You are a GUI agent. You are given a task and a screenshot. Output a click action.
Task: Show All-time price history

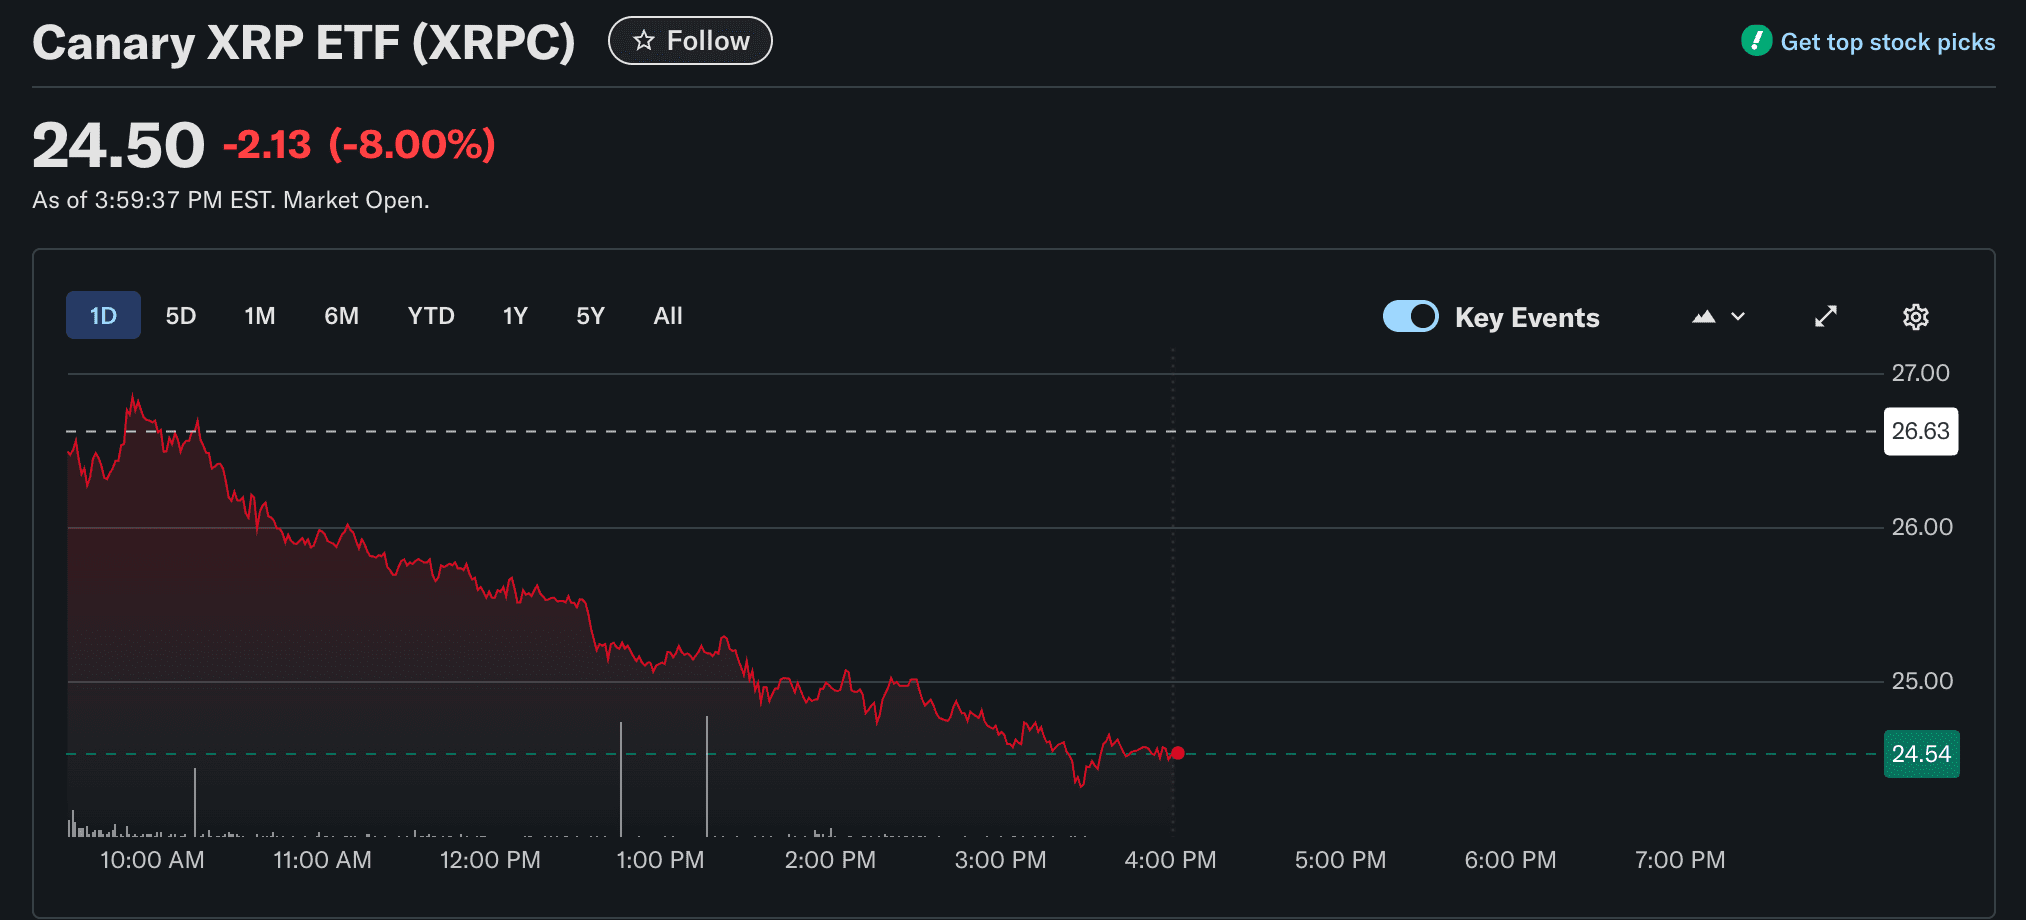pyautogui.click(x=667, y=316)
